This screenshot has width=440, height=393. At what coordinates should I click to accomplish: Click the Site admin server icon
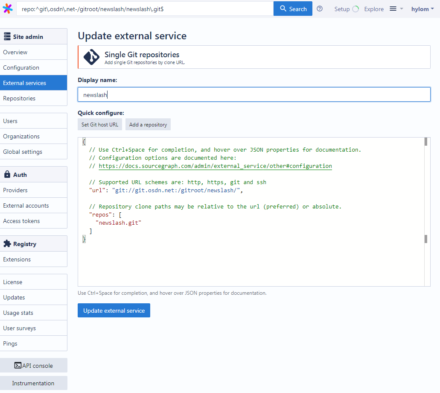[x=7, y=36]
